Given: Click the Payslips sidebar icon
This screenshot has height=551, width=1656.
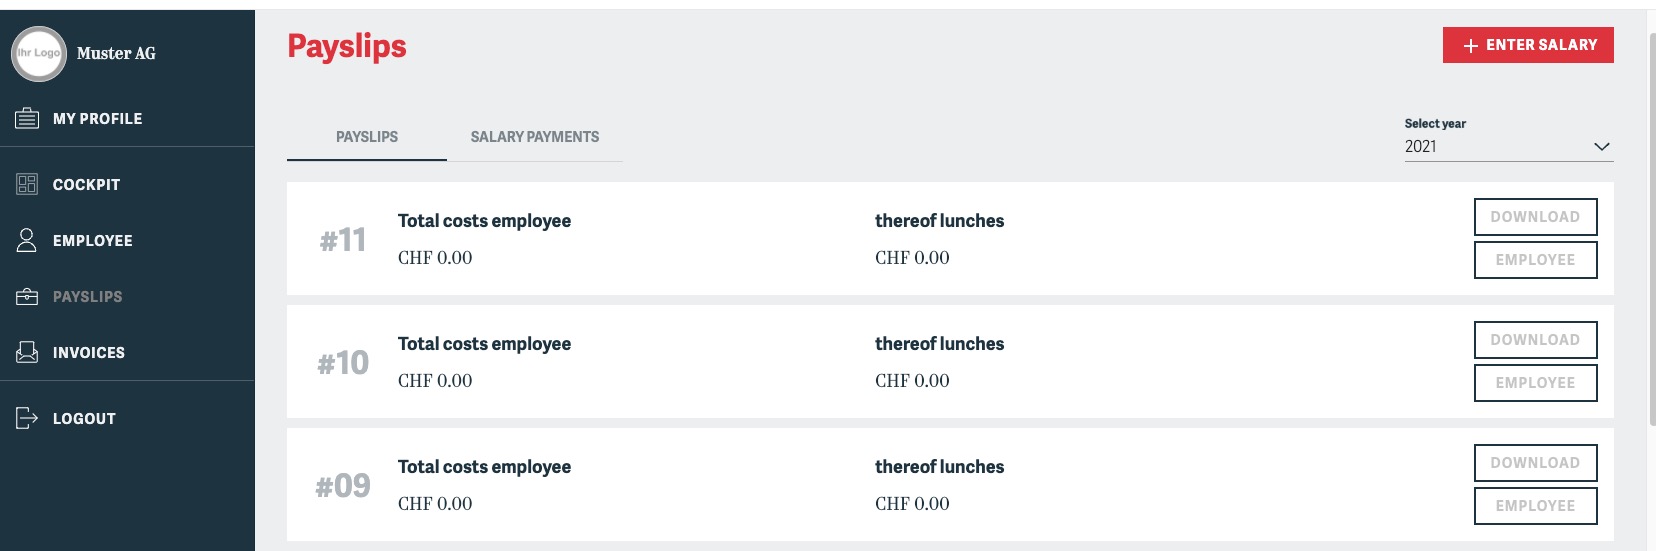Looking at the screenshot, I should (x=27, y=297).
